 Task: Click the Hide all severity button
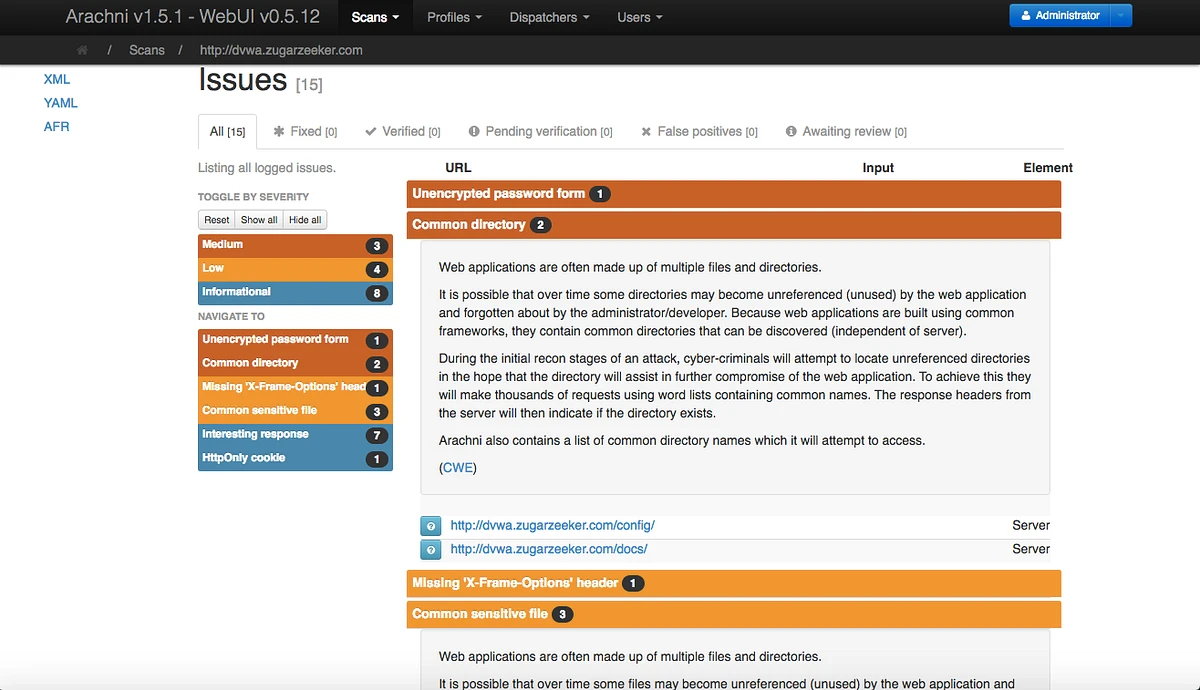[304, 219]
